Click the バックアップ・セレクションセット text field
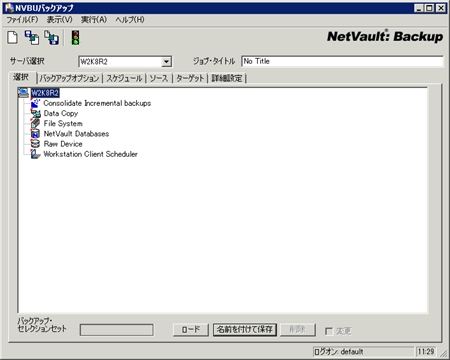The image size is (450, 360). tap(117, 330)
